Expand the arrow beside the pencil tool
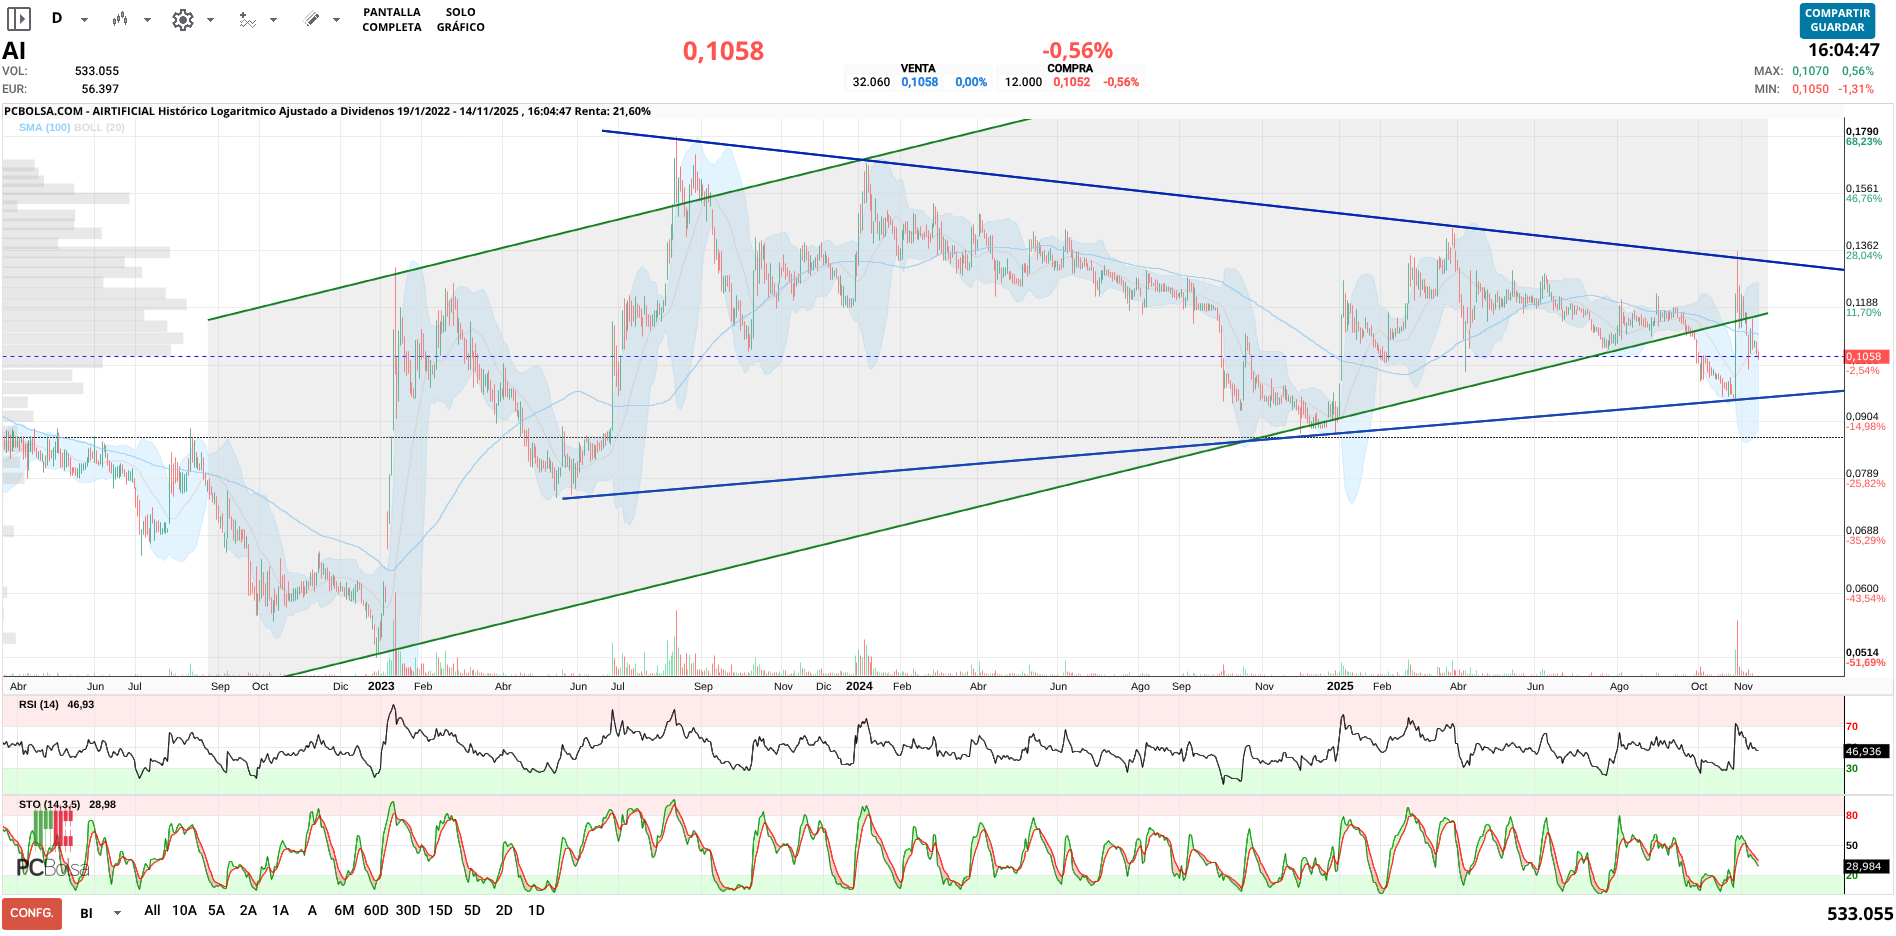Screen dimensions: 1896x936 [336, 20]
